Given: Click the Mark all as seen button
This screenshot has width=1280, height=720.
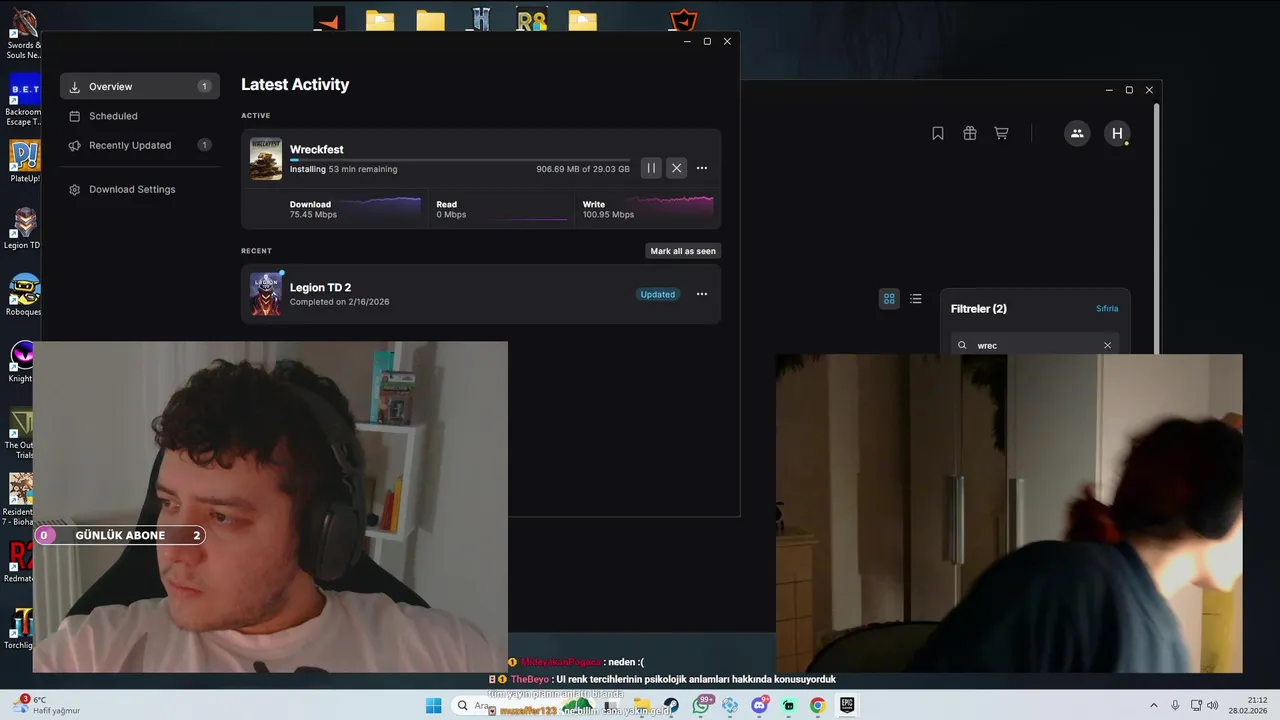Looking at the screenshot, I should click(683, 251).
